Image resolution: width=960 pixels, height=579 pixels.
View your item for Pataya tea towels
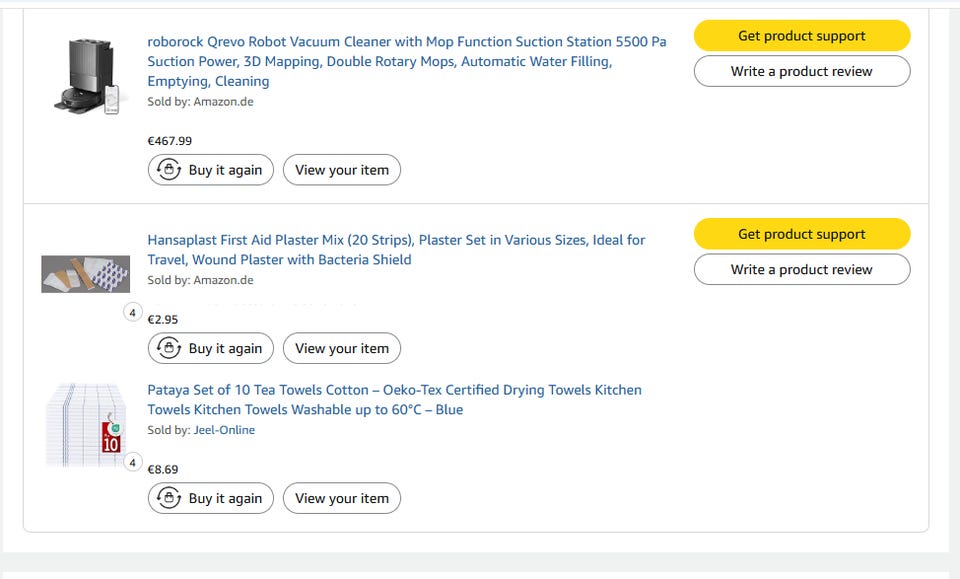342,498
